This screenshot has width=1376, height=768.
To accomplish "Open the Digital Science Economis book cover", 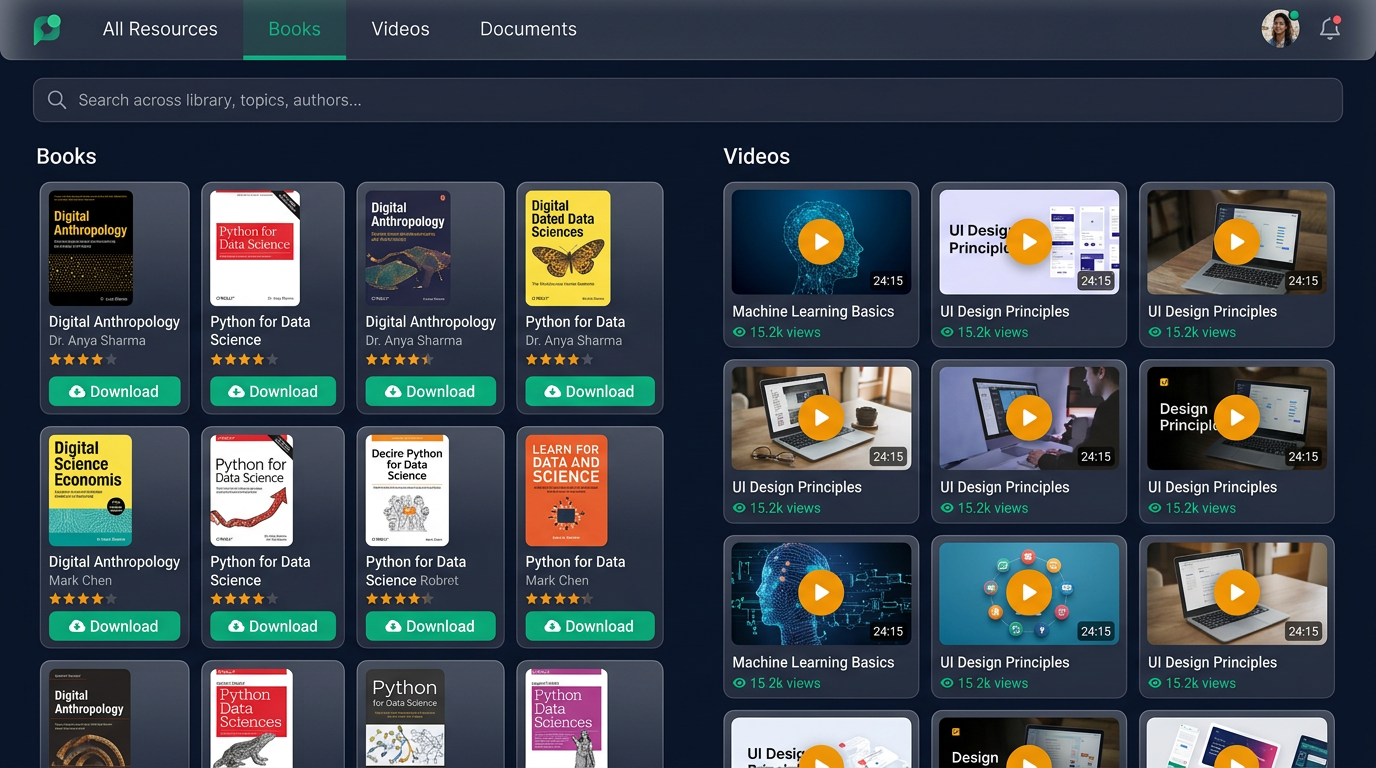I will click(89, 489).
